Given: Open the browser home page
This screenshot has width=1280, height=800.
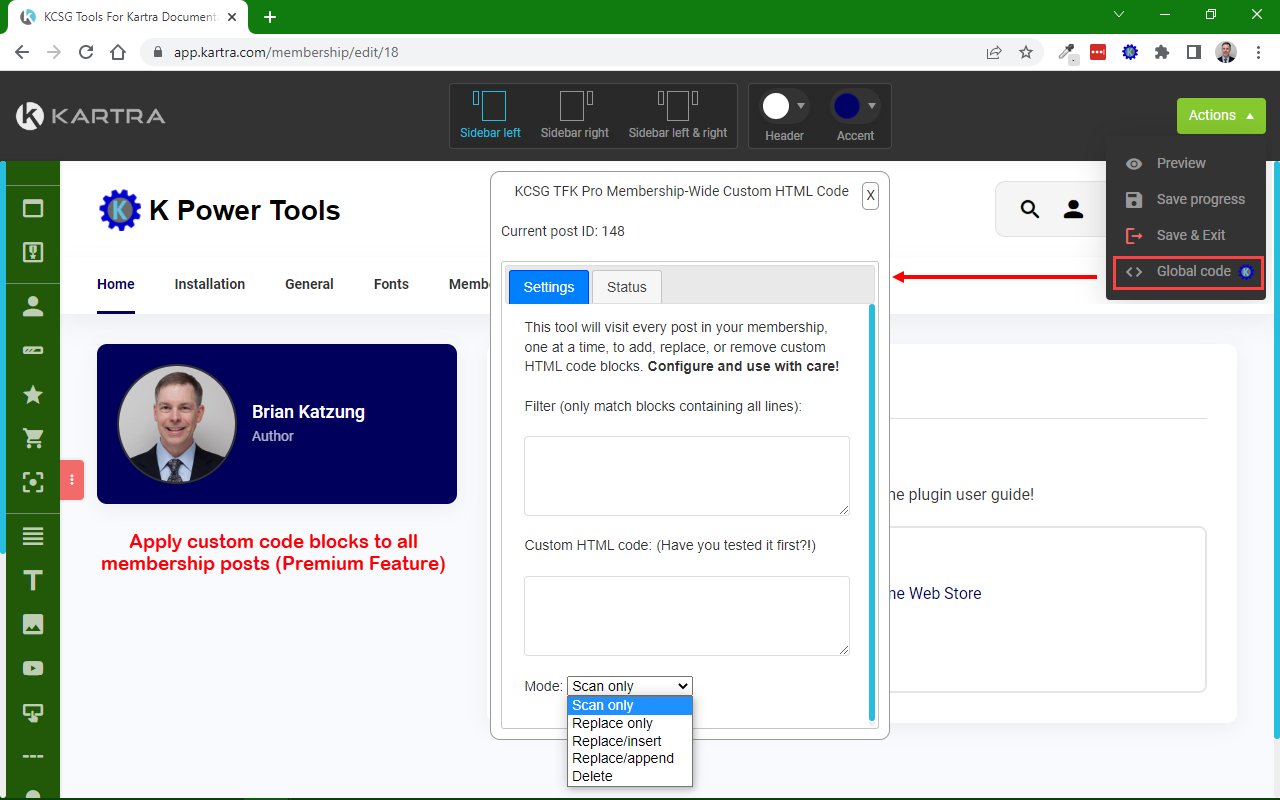Looking at the screenshot, I should [118, 52].
